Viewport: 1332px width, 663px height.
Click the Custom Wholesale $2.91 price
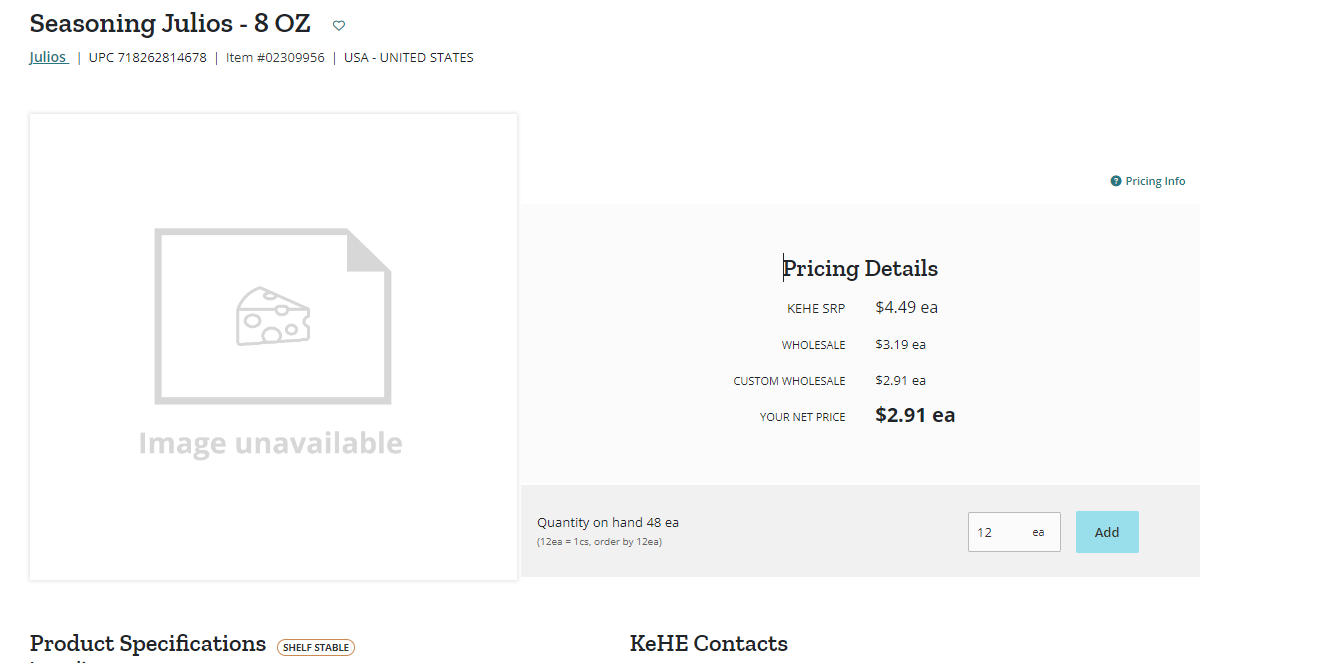(x=900, y=380)
